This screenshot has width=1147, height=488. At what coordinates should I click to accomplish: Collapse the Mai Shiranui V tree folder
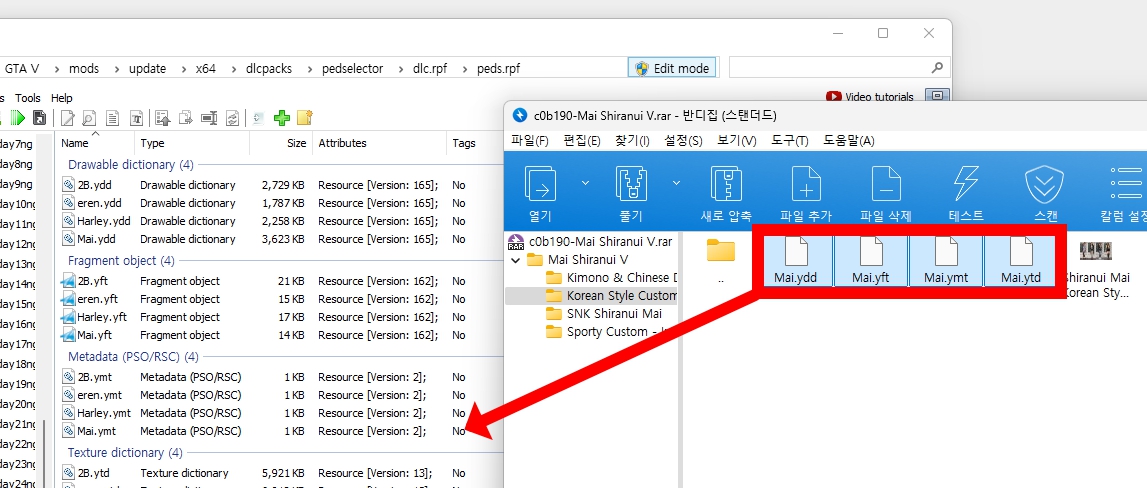point(516,260)
